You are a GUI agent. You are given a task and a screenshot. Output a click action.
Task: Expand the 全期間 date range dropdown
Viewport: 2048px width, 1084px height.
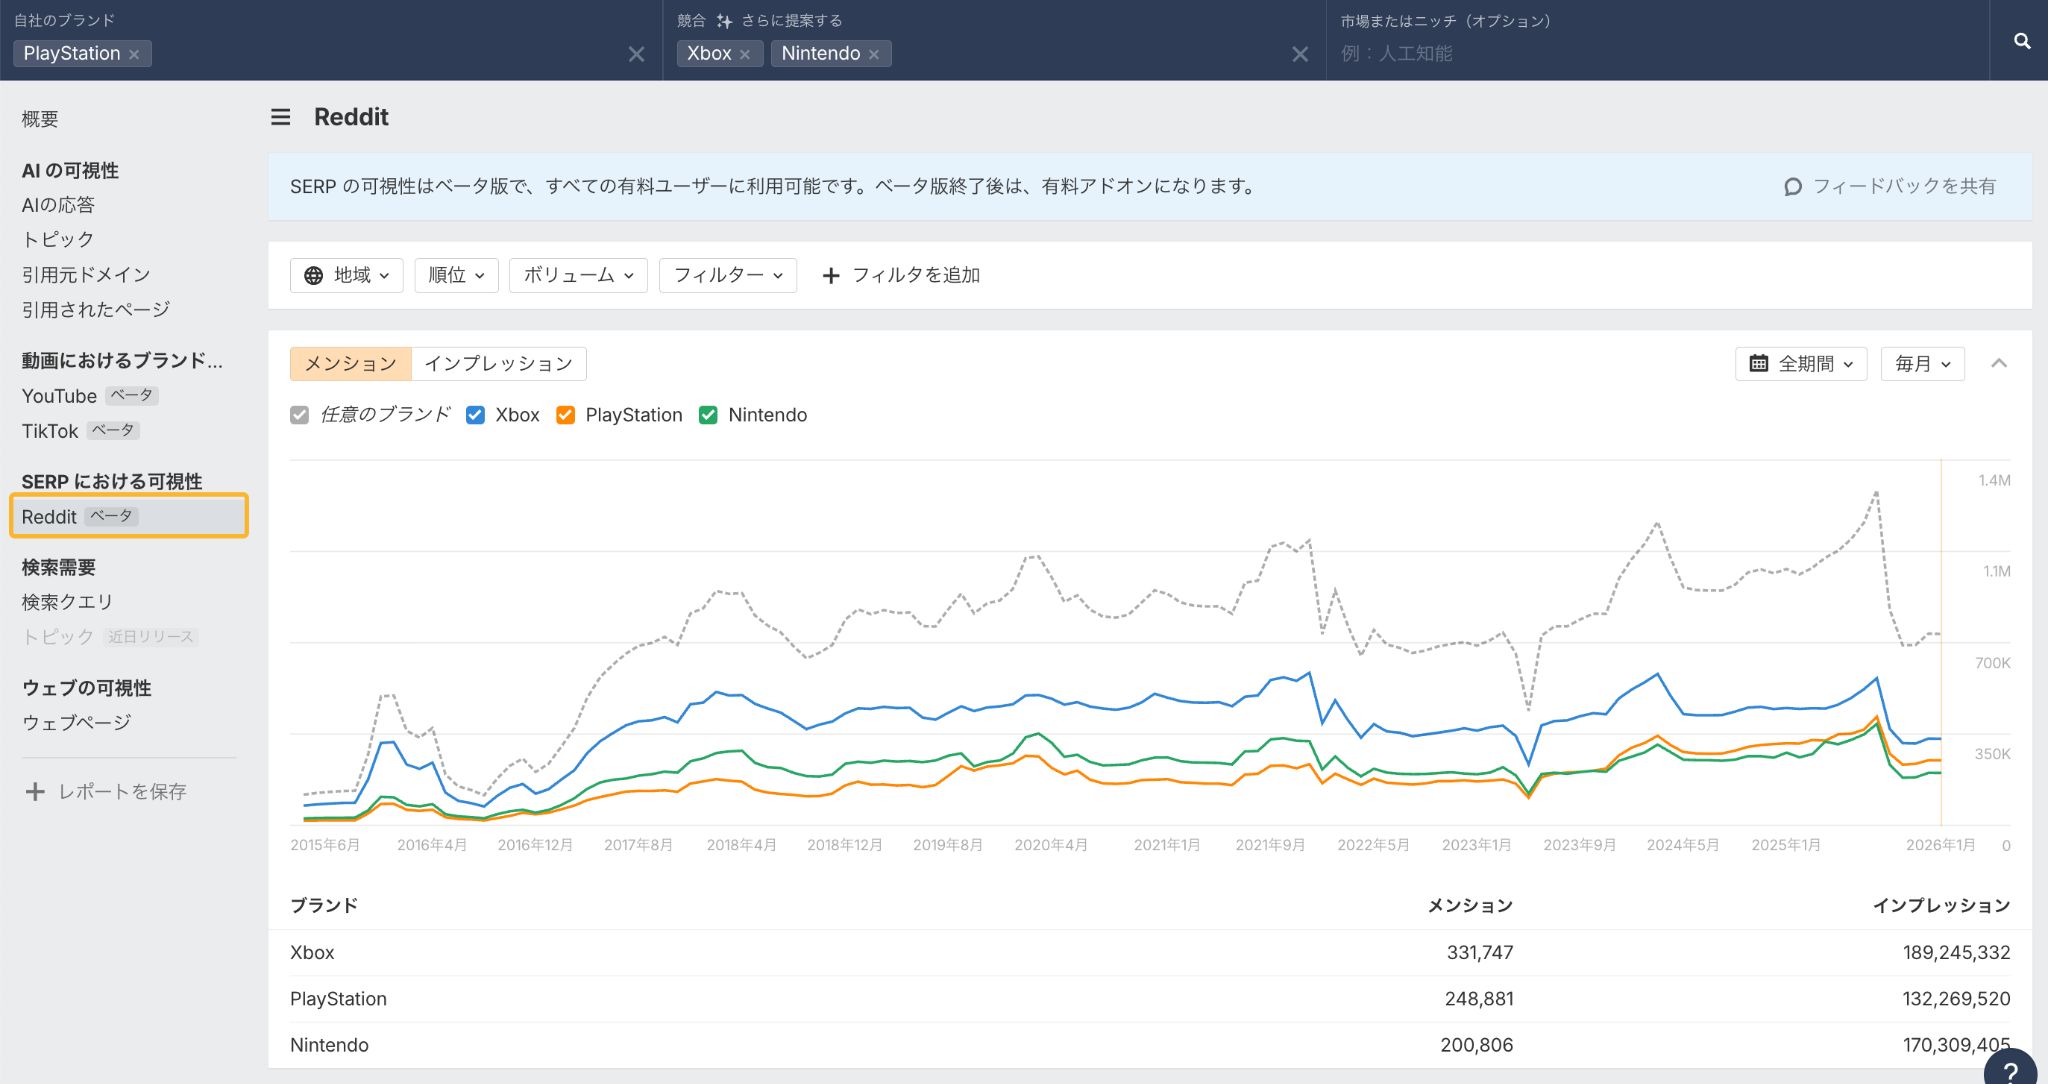point(1800,364)
